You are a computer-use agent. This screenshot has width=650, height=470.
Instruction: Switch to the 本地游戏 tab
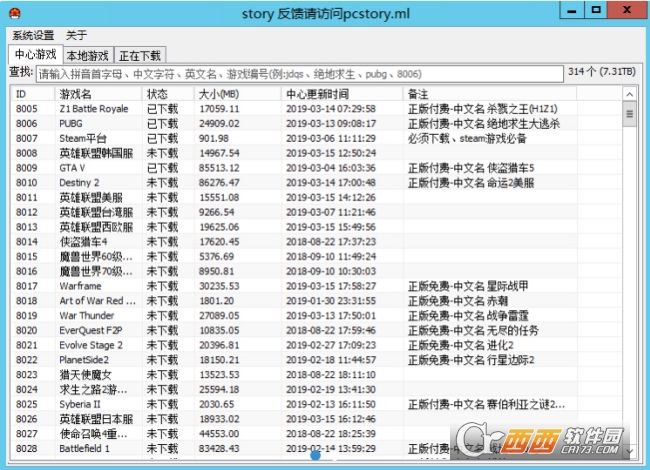(88, 56)
